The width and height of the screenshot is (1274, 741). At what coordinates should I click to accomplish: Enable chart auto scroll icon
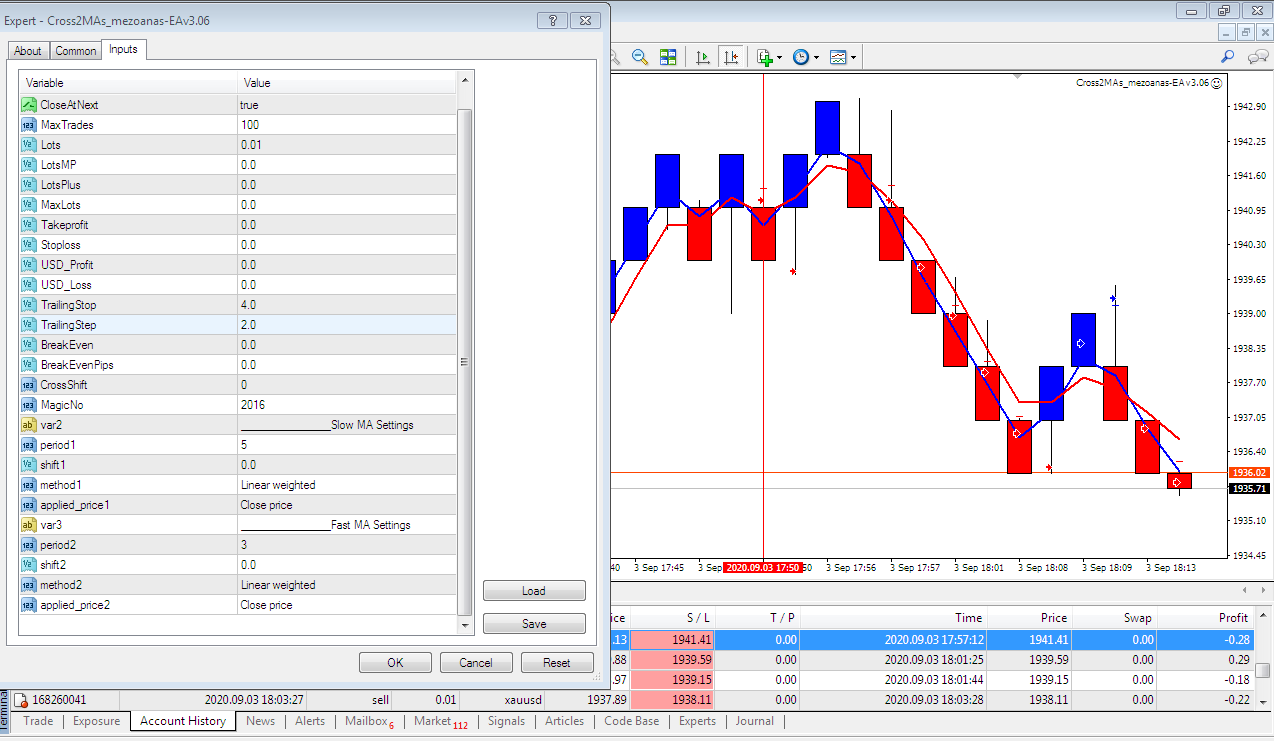(x=703, y=57)
